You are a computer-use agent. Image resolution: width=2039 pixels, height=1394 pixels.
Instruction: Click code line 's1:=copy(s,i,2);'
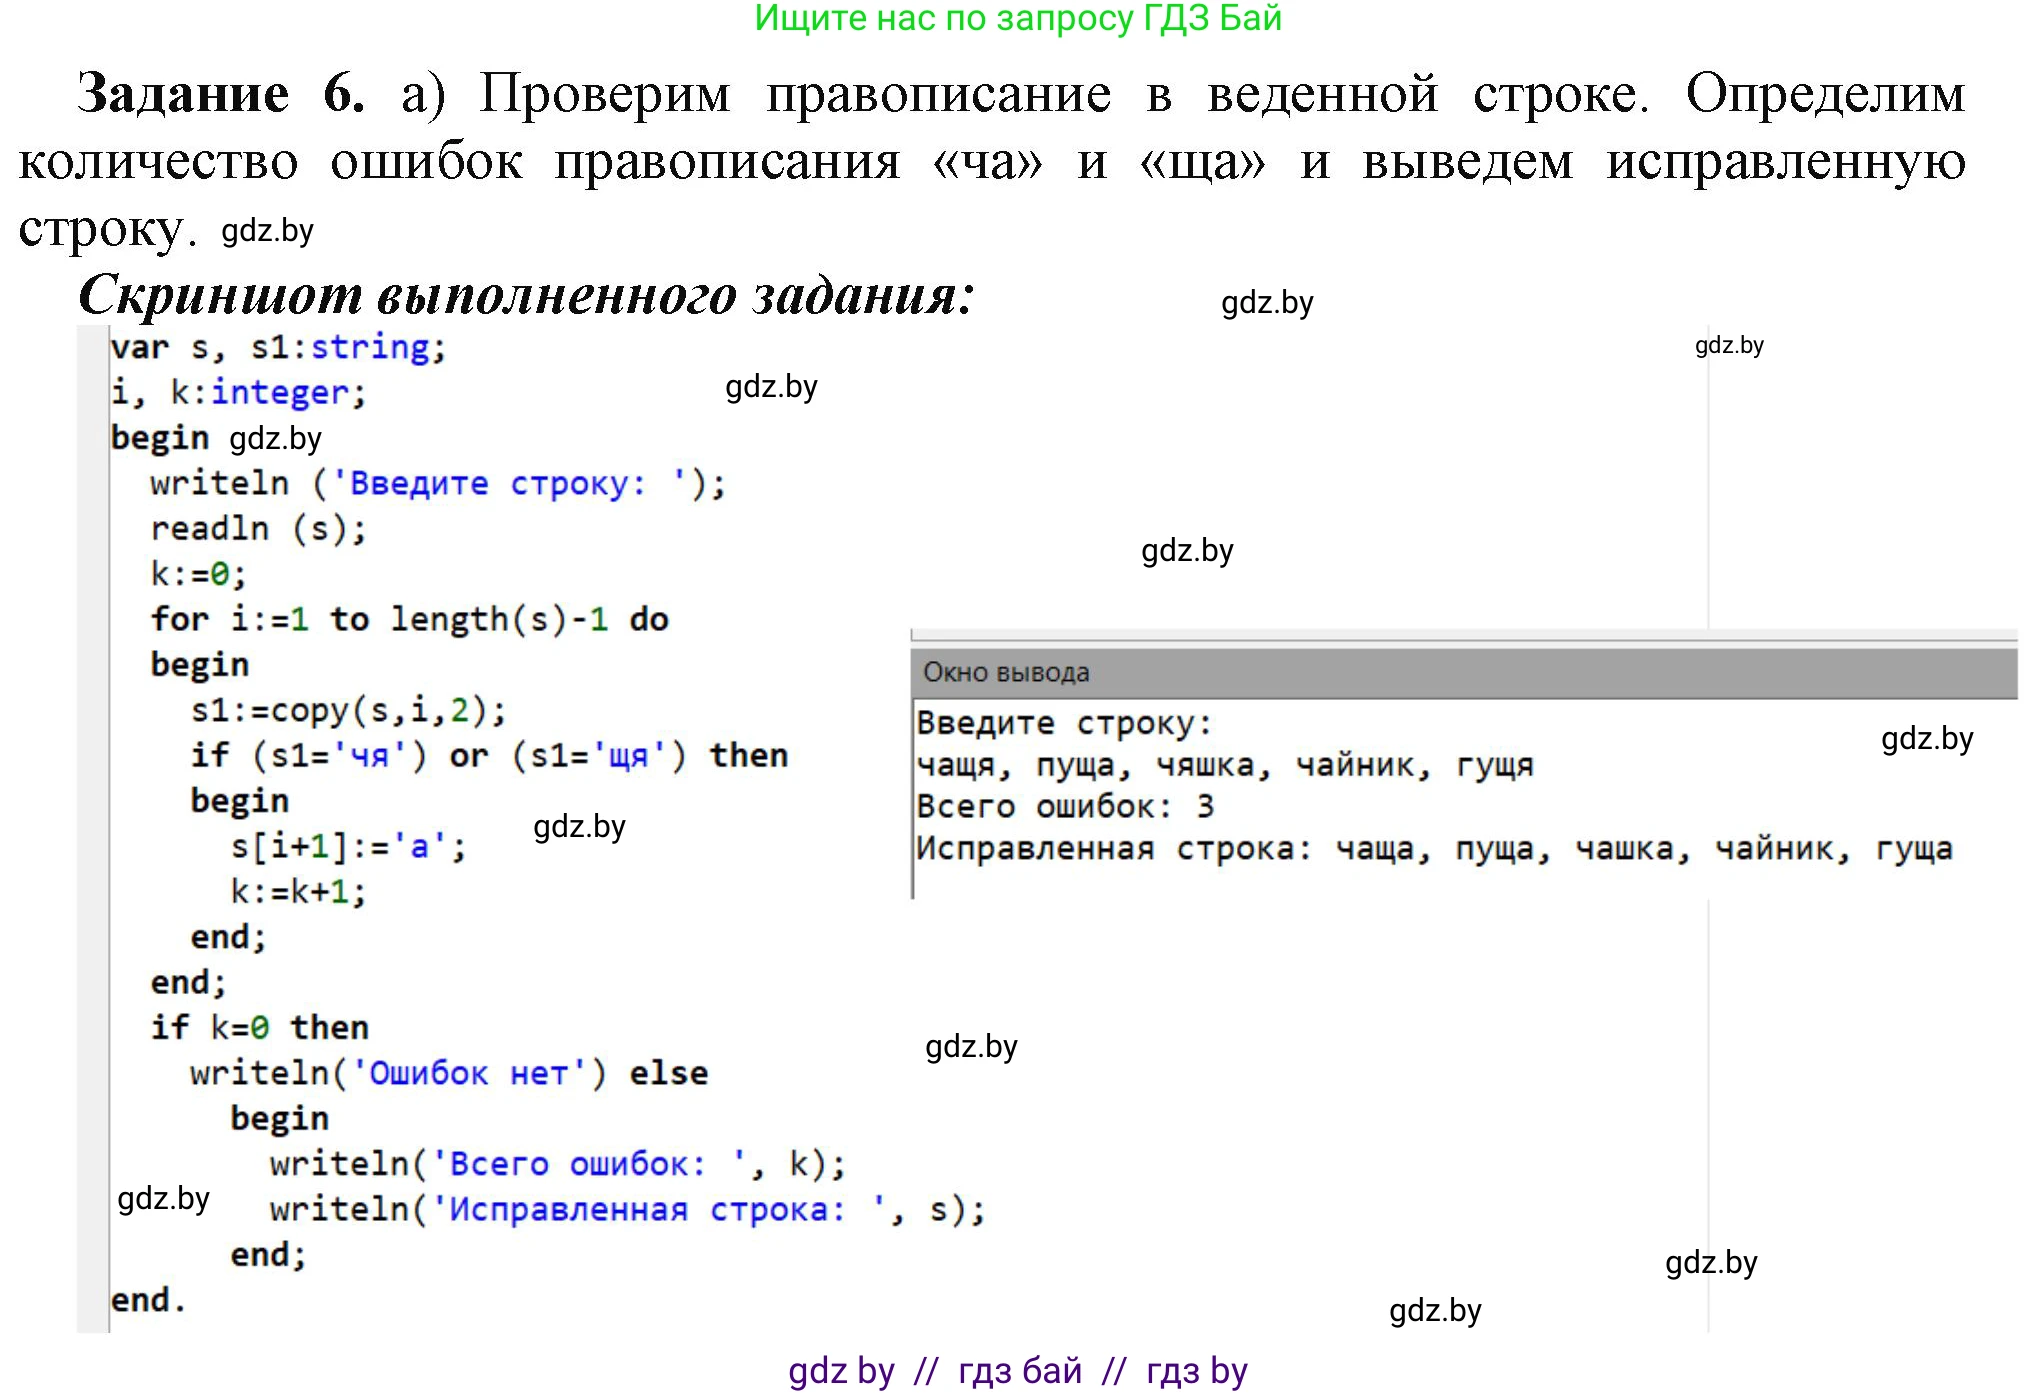point(349,711)
